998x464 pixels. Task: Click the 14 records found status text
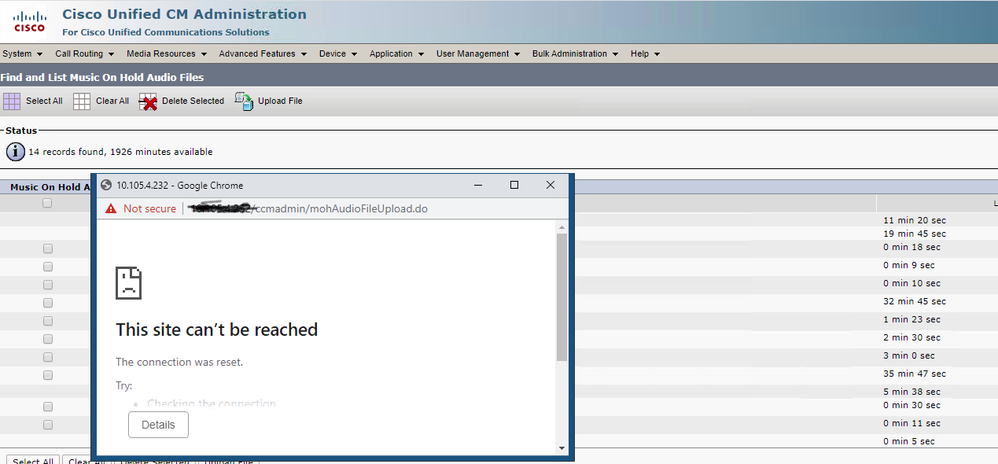coord(121,152)
